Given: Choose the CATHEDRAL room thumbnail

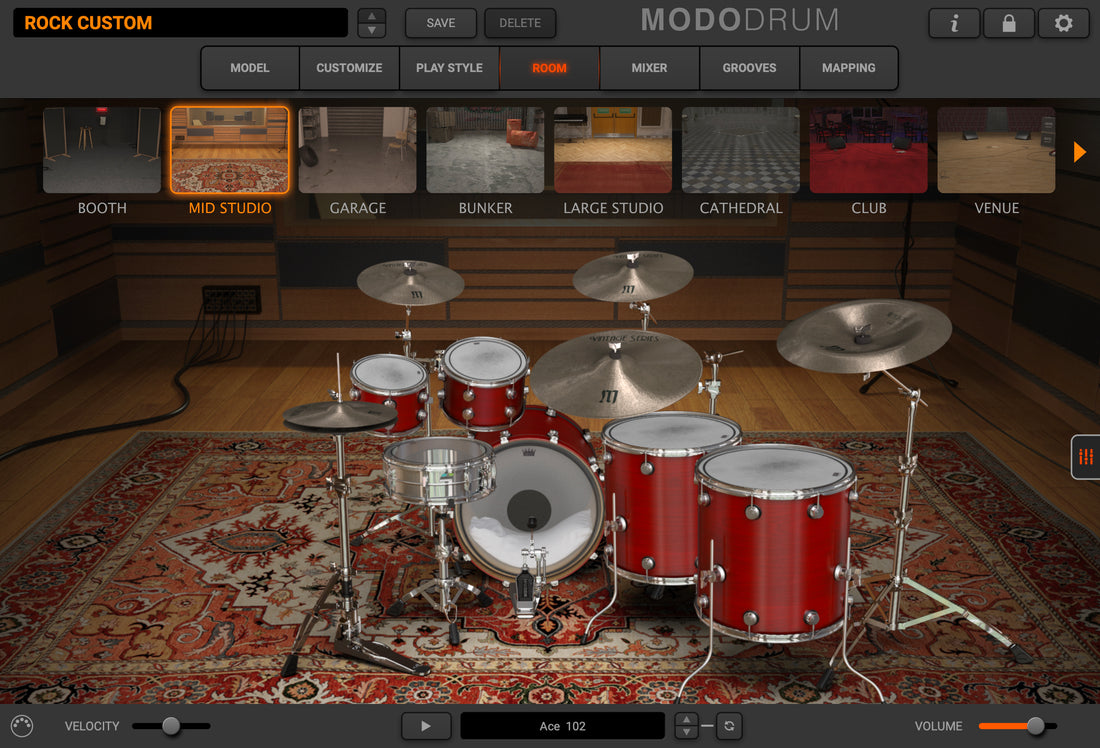Looking at the screenshot, I should (x=740, y=150).
